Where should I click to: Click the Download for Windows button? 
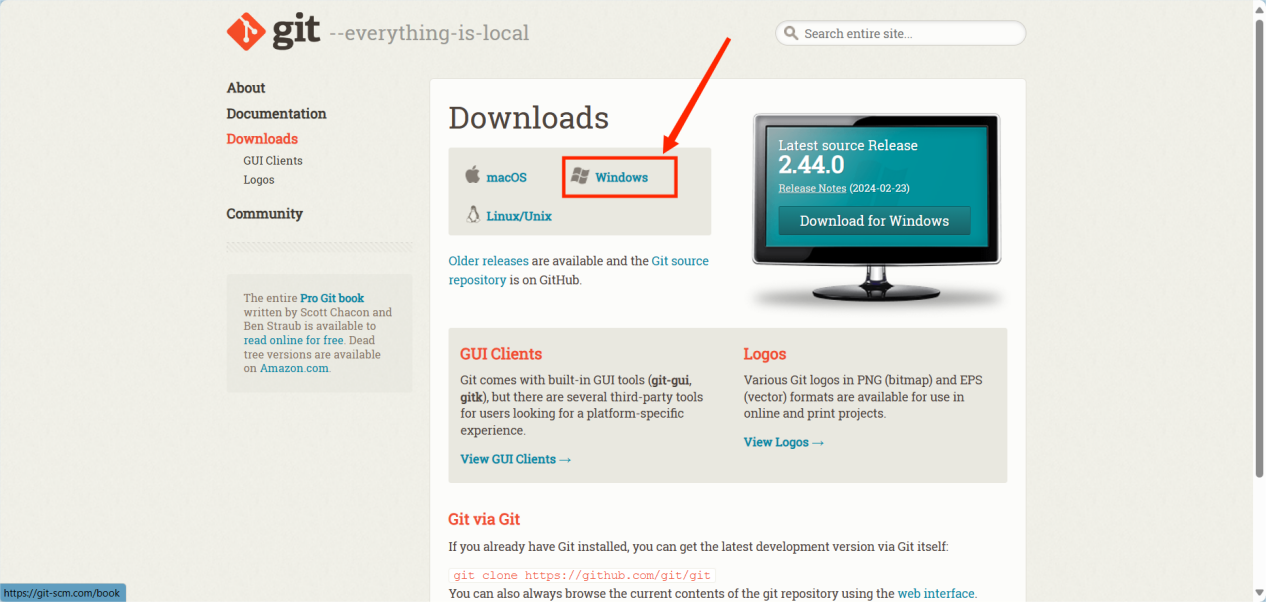(874, 220)
